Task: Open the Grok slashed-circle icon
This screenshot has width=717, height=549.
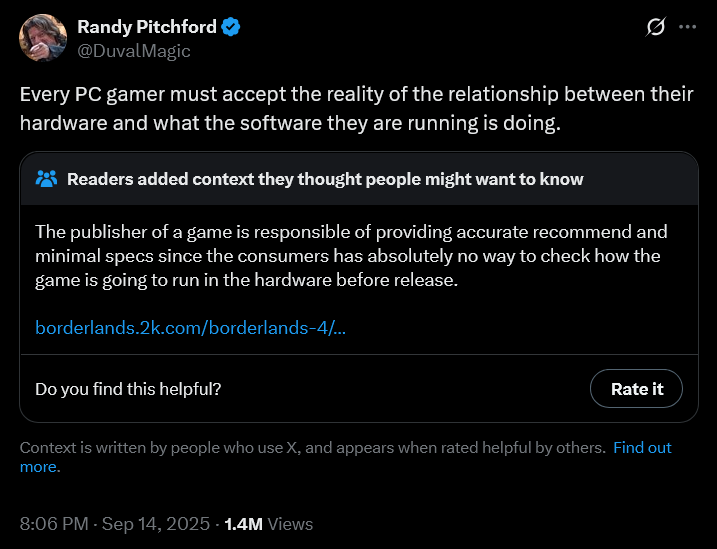Action: click(x=656, y=27)
